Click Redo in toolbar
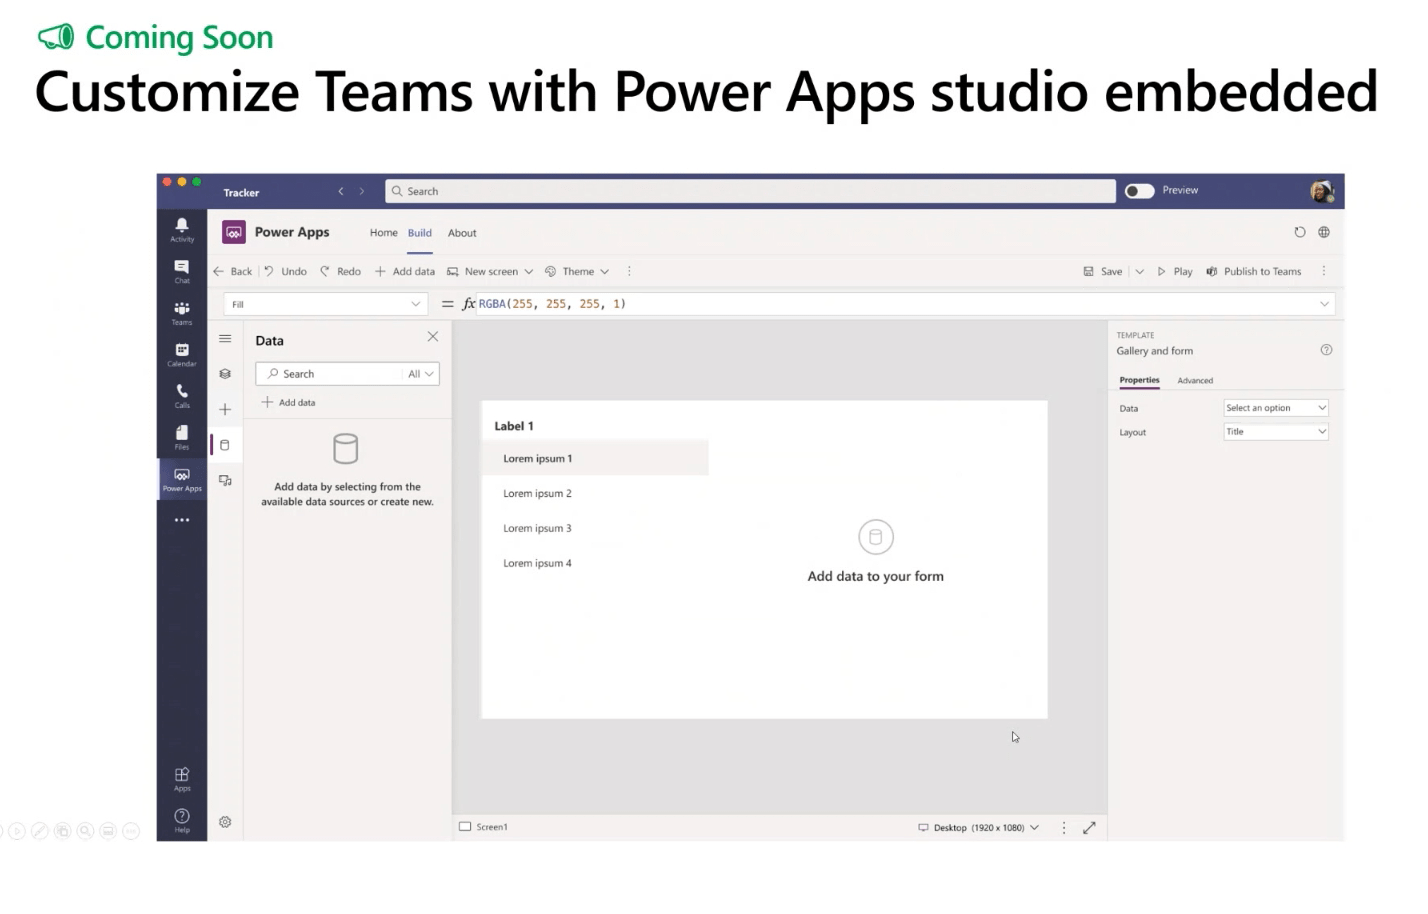This screenshot has height=914, width=1428. click(x=340, y=271)
